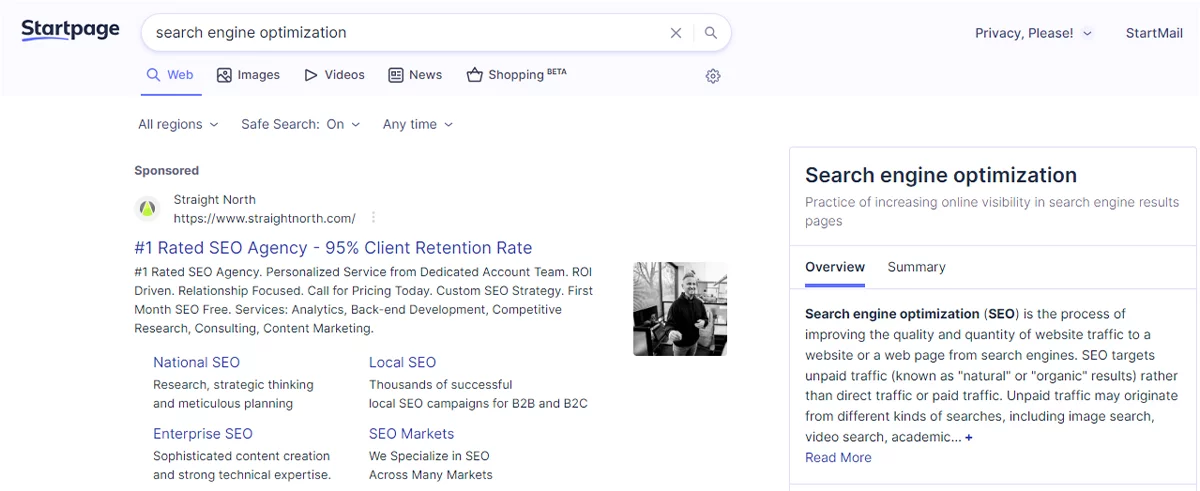Click 'We Specialize in SEO' text
This screenshot has height=491, width=1200.
(429, 455)
